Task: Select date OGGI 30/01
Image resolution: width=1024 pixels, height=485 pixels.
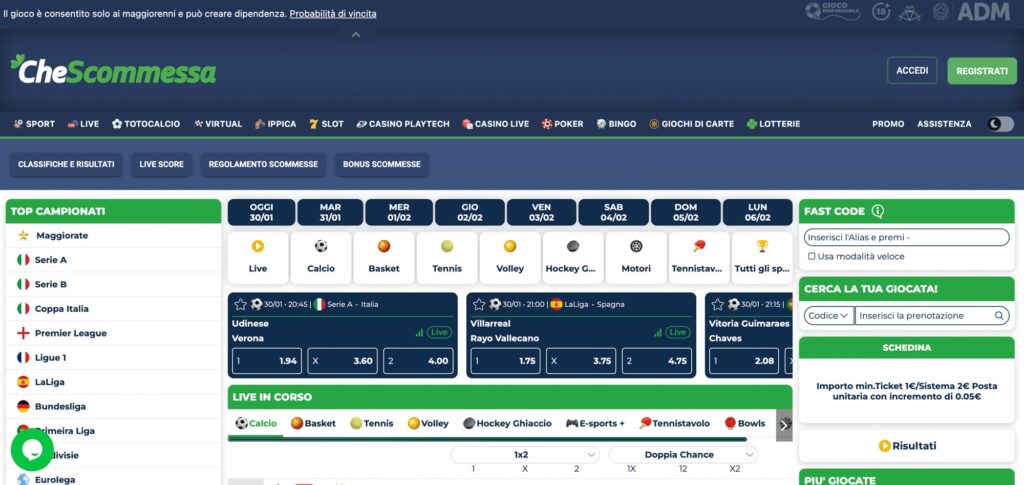Action: click(261, 212)
